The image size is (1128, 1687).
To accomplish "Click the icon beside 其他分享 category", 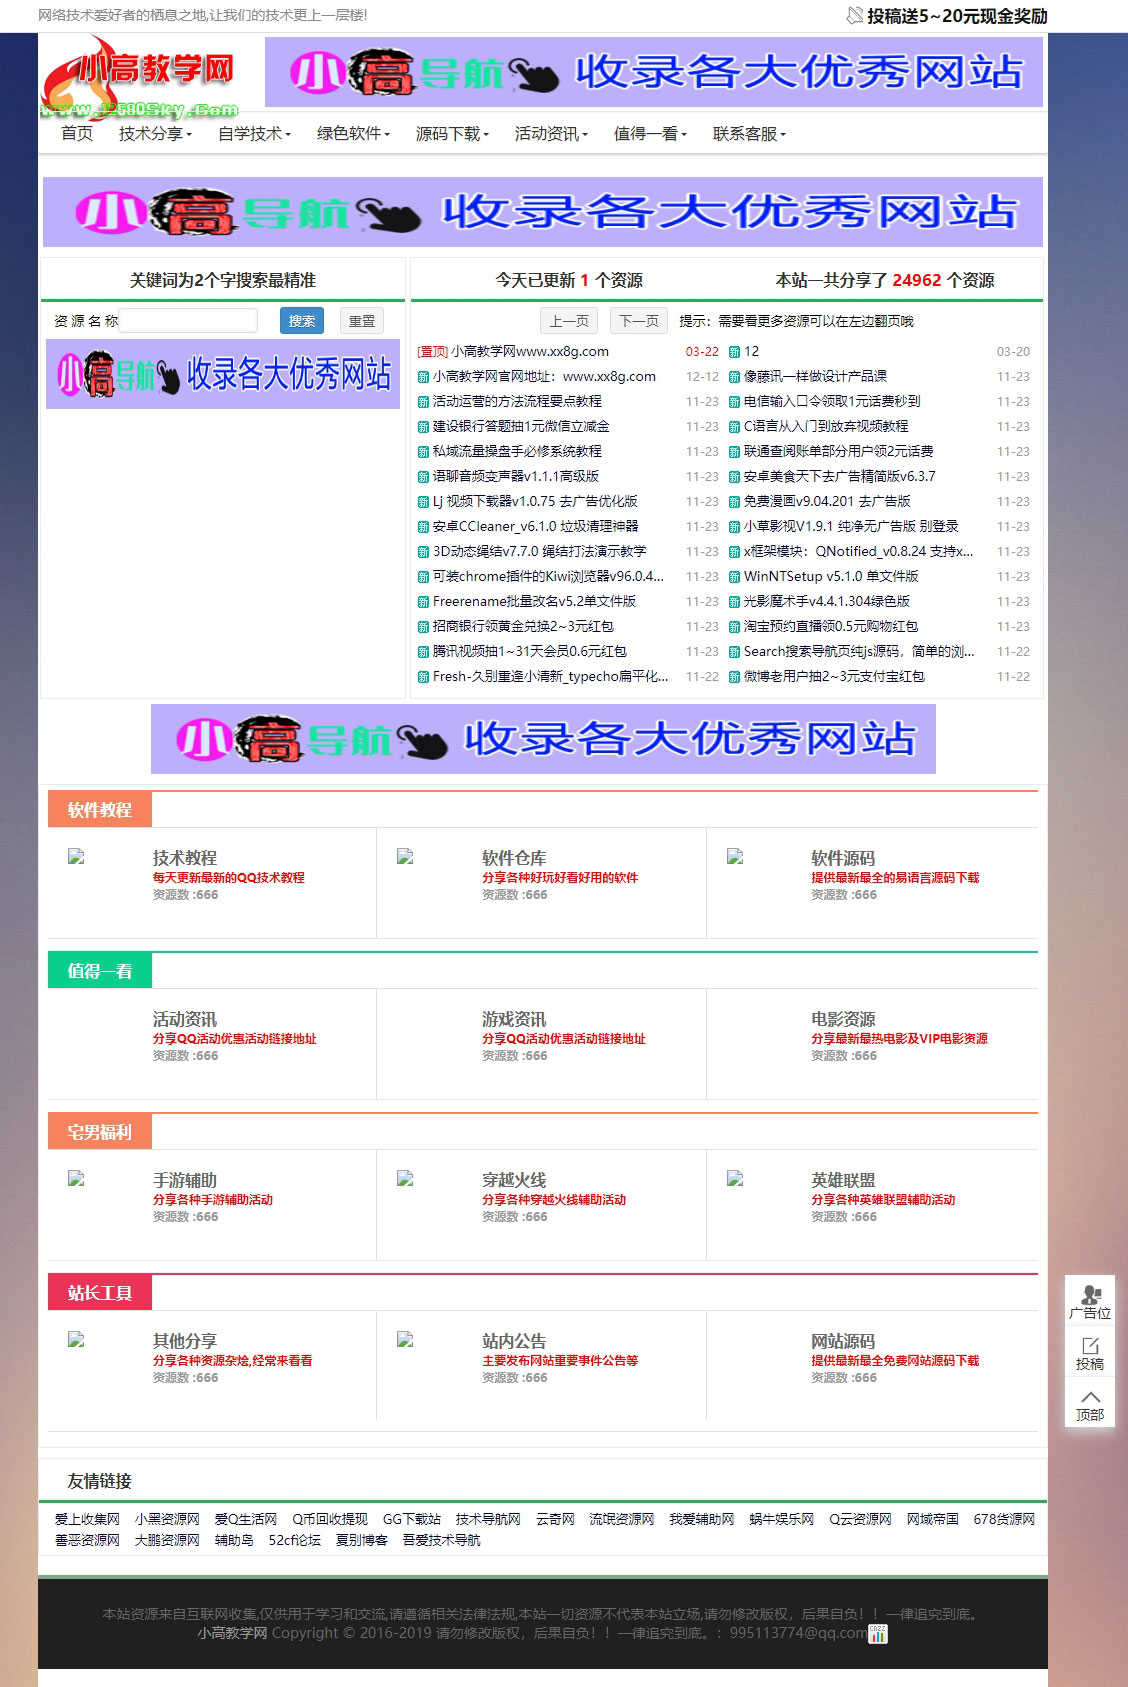I will (x=76, y=1339).
